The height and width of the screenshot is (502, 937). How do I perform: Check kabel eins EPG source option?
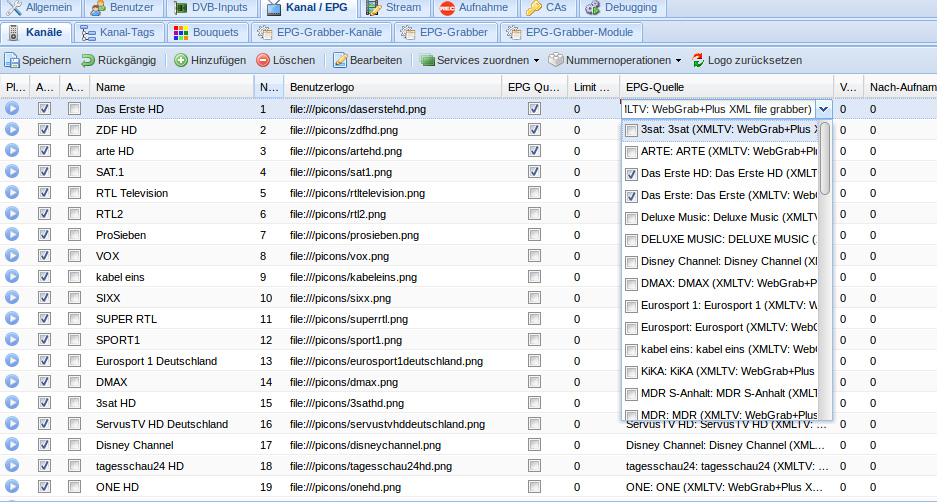pos(631,350)
